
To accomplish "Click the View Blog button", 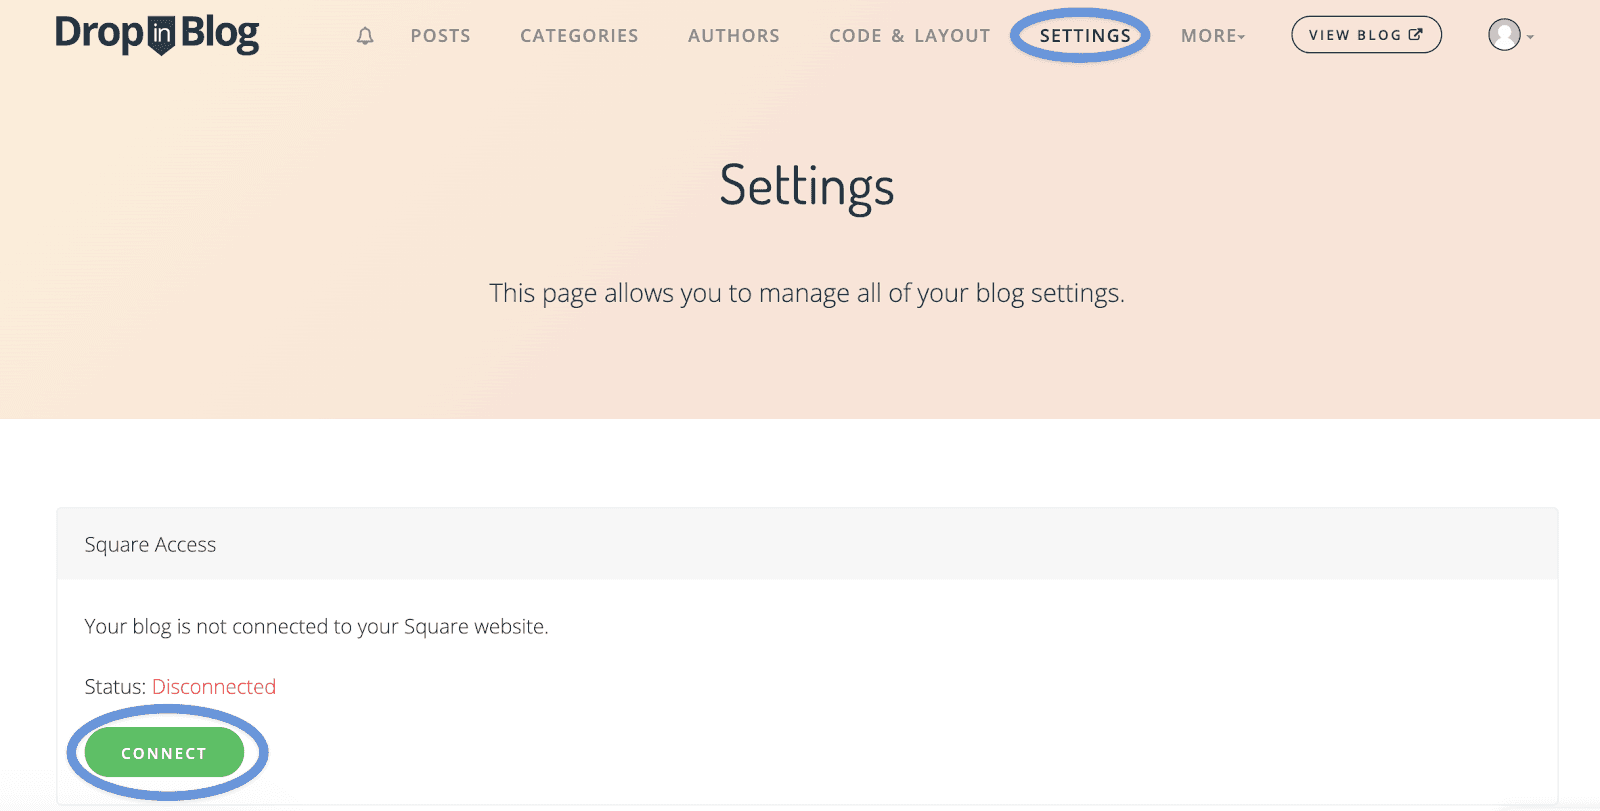I will [x=1366, y=35].
